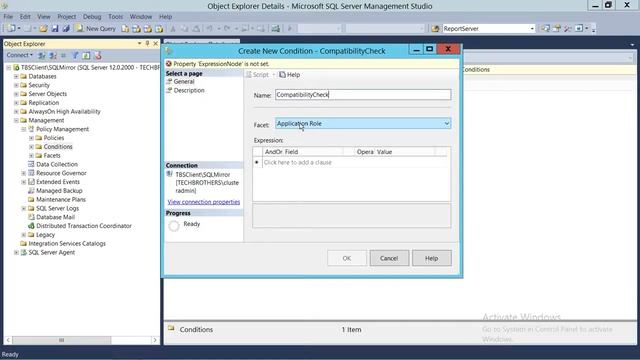This screenshot has width=640, height=360.
Task: Click the New Project icon in toolbar
Action: coord(11,29)
